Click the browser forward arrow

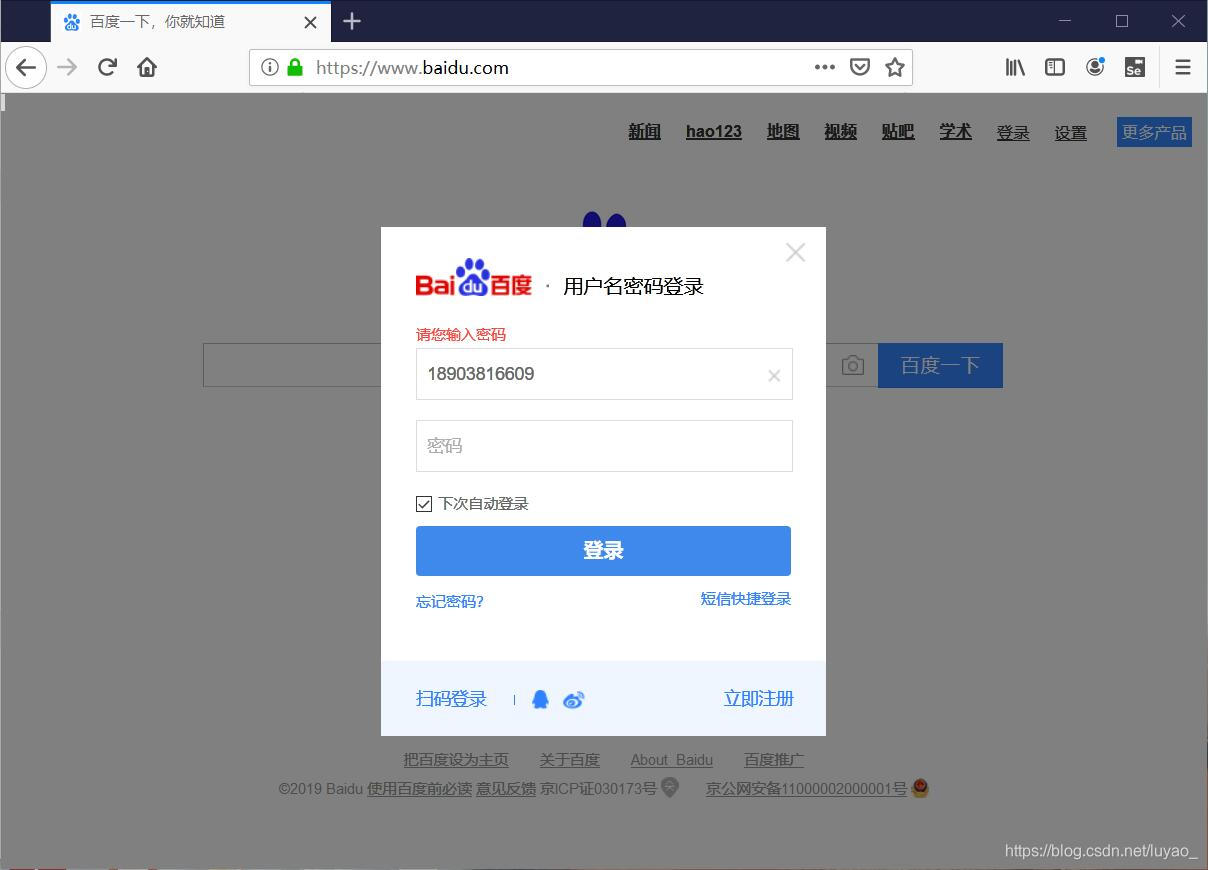[x=67, y=68]
